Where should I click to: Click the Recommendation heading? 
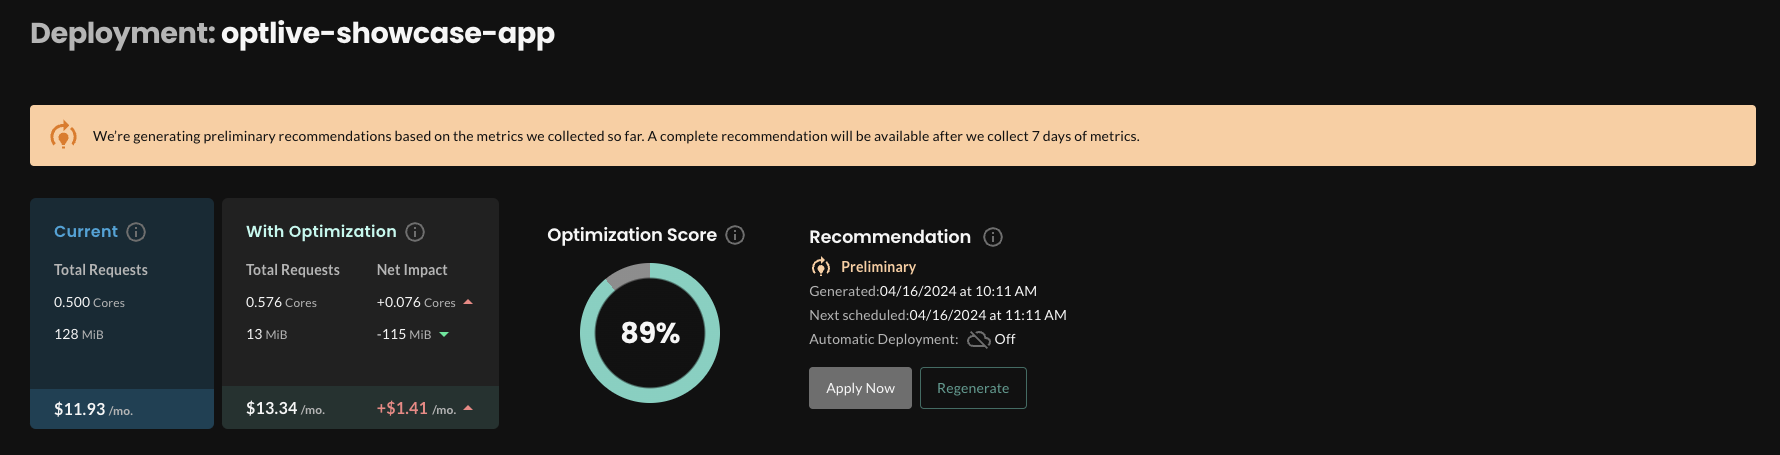tap(890, 237)
